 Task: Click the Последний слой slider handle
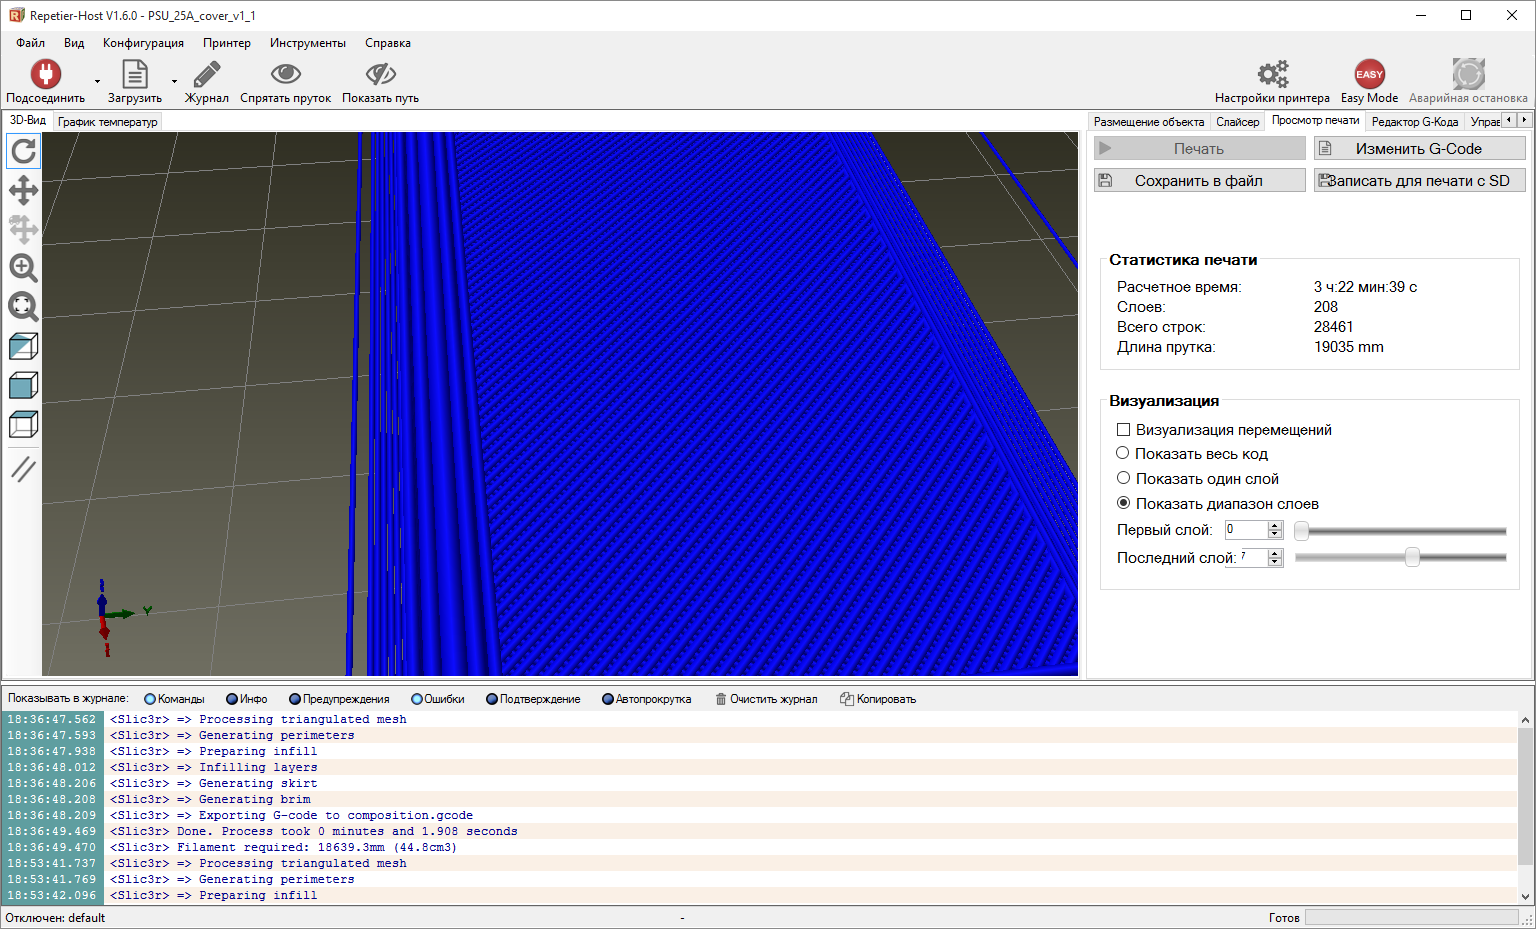[x=1412, y=557]
